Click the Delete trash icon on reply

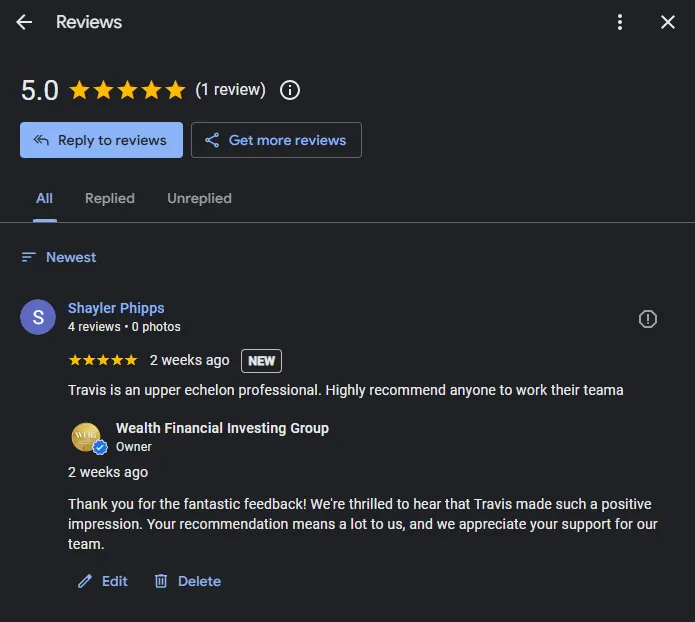point(161,581)
